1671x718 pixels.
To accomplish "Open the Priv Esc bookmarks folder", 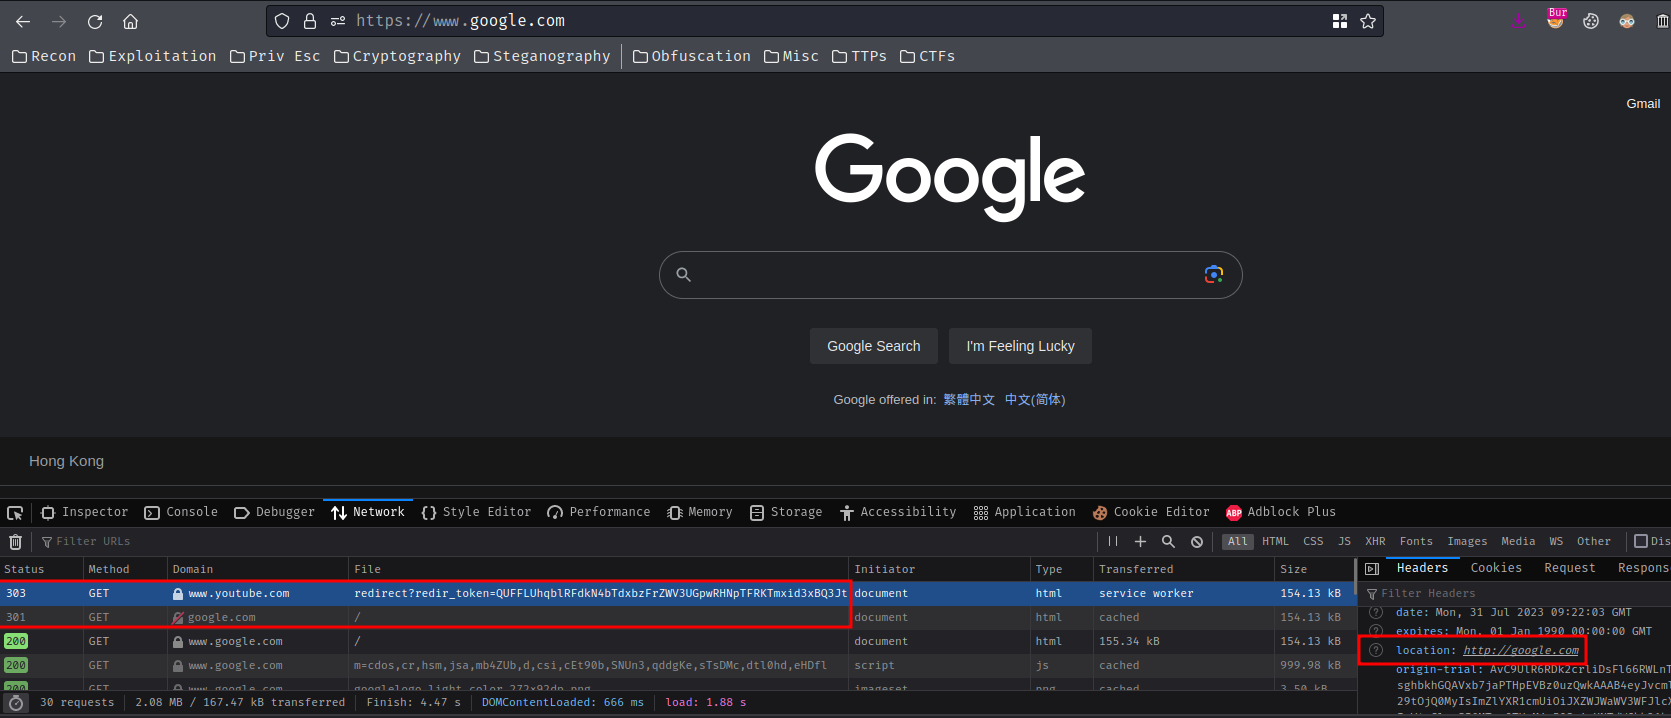I will pyautogui.click(x=275, y=57).
